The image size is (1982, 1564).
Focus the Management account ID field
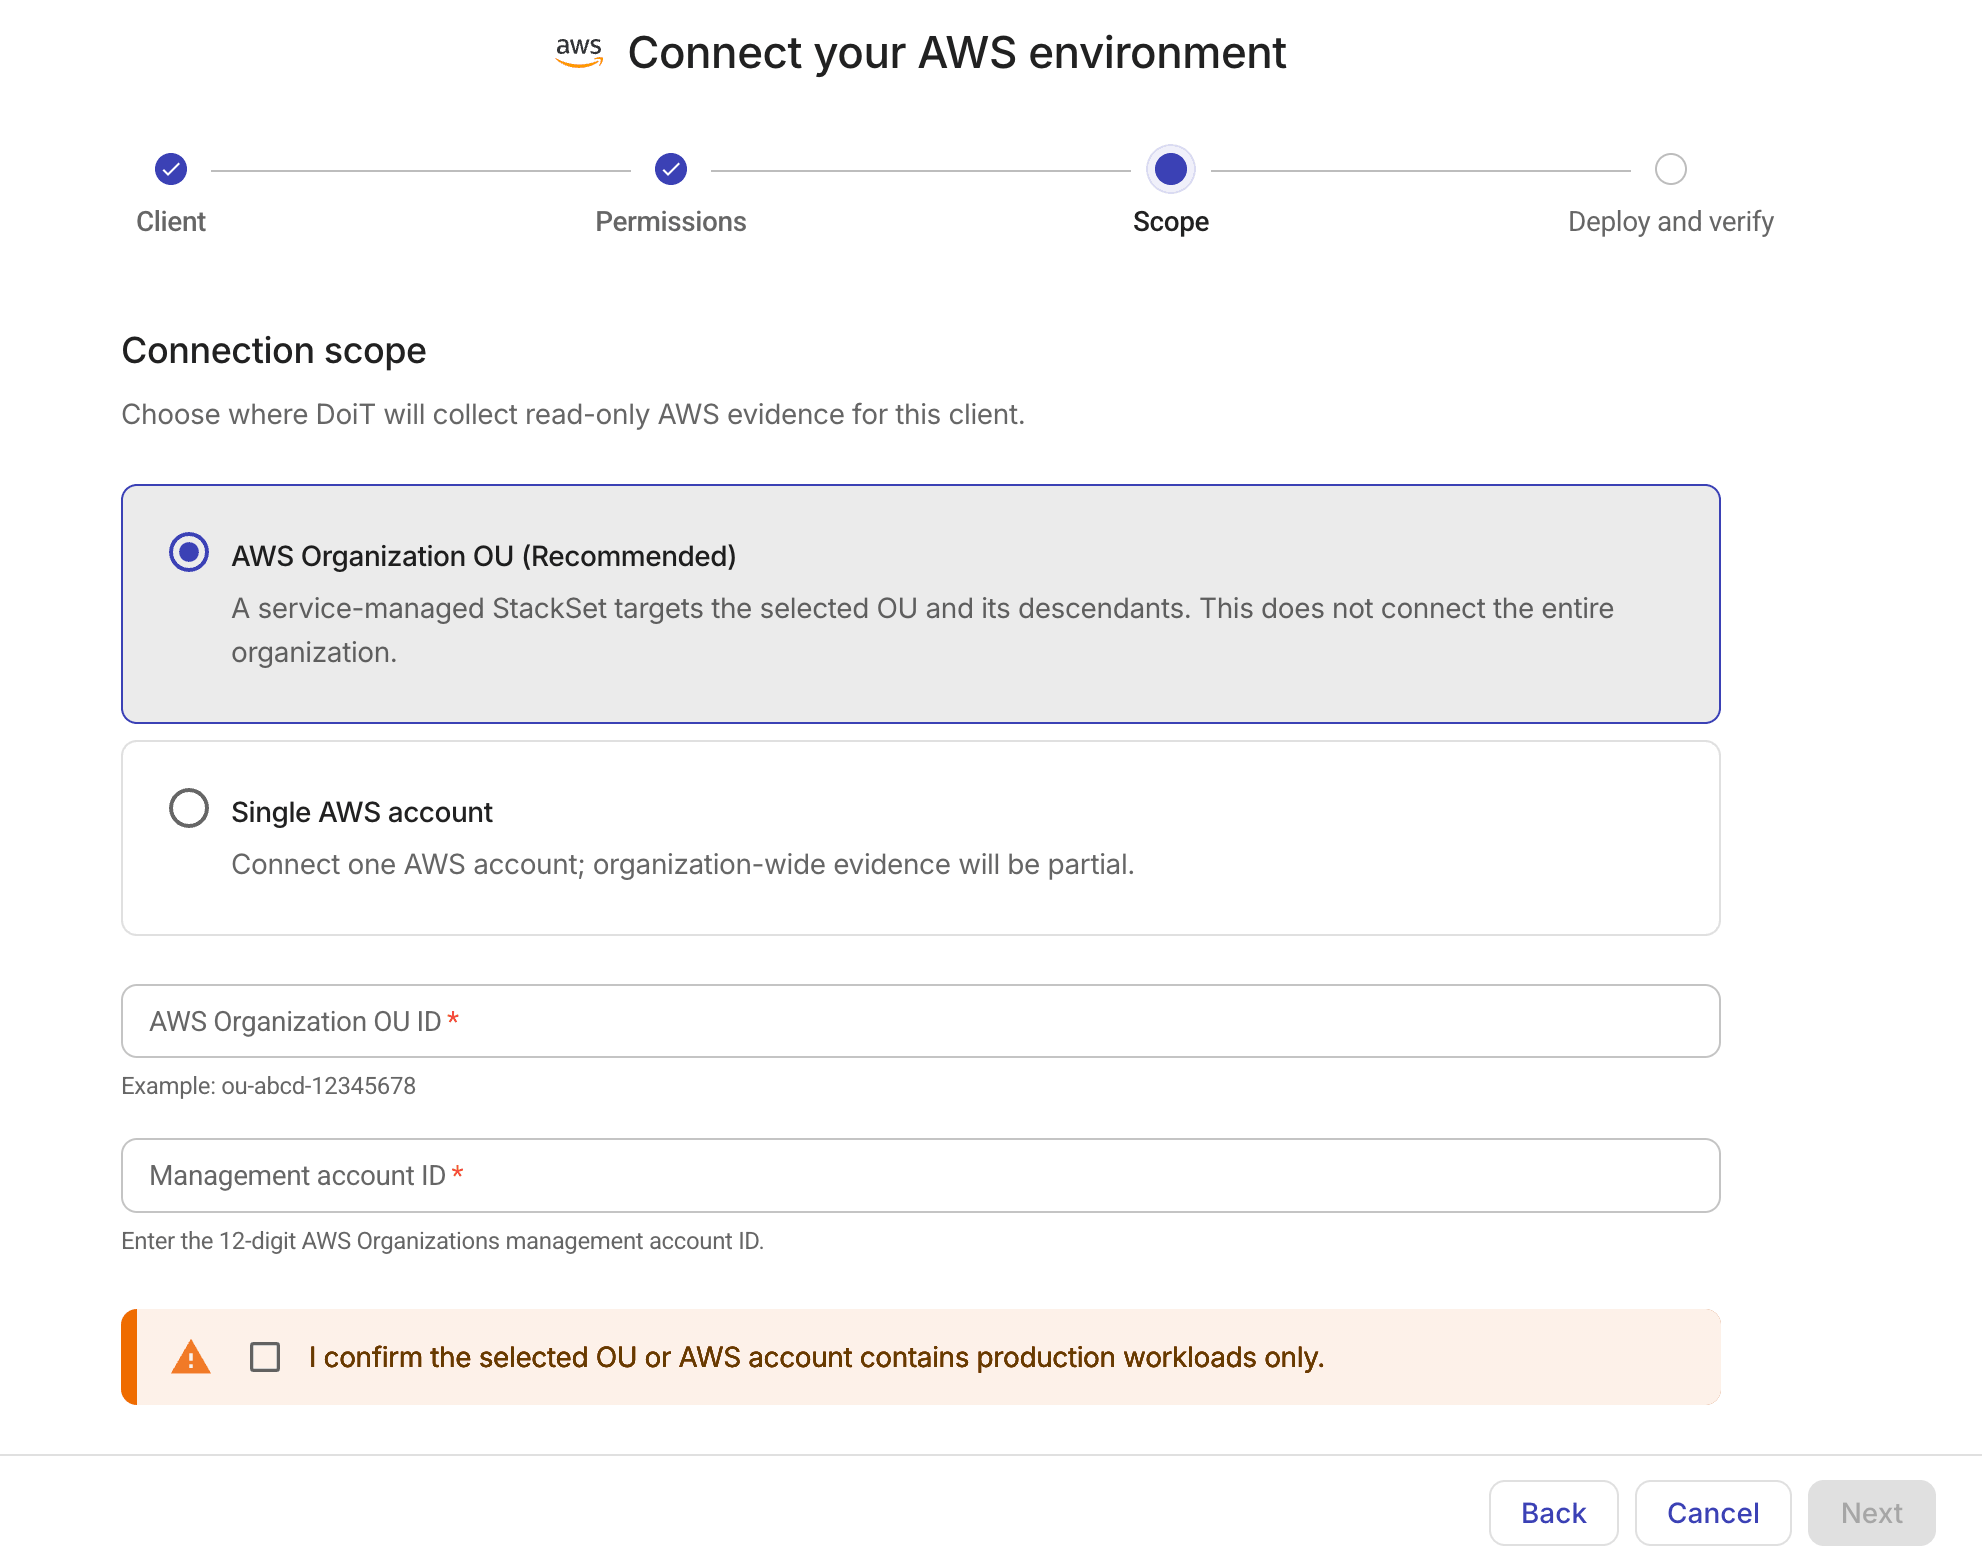coord(921,1175)
